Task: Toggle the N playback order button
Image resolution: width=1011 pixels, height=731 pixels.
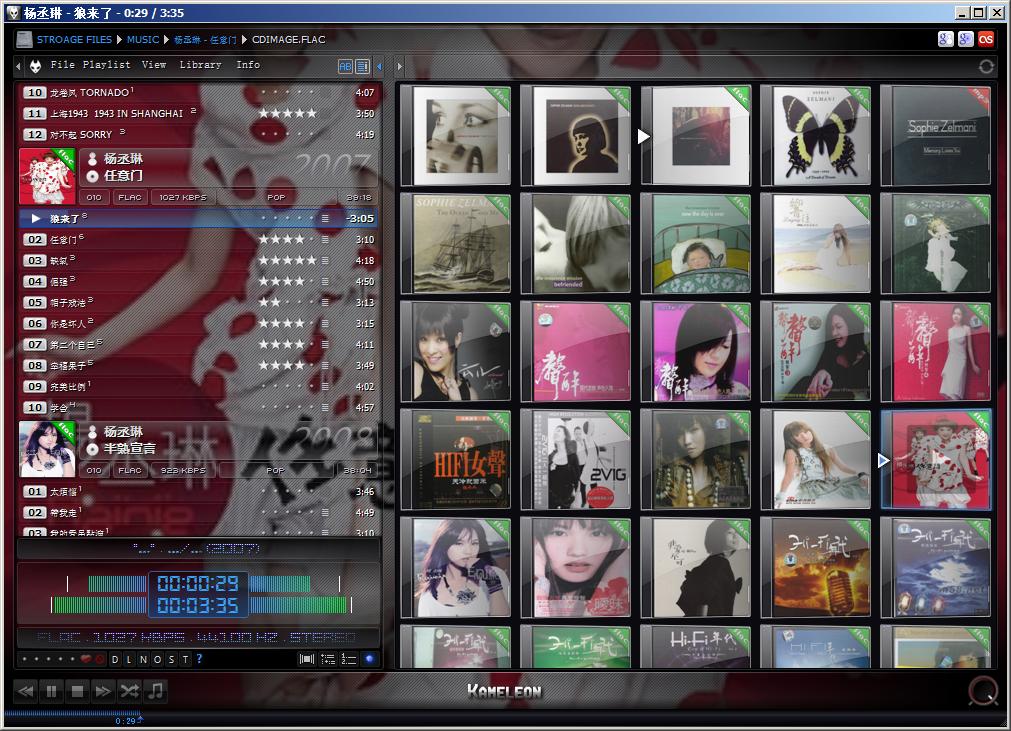Action: [x=143, y=659]
